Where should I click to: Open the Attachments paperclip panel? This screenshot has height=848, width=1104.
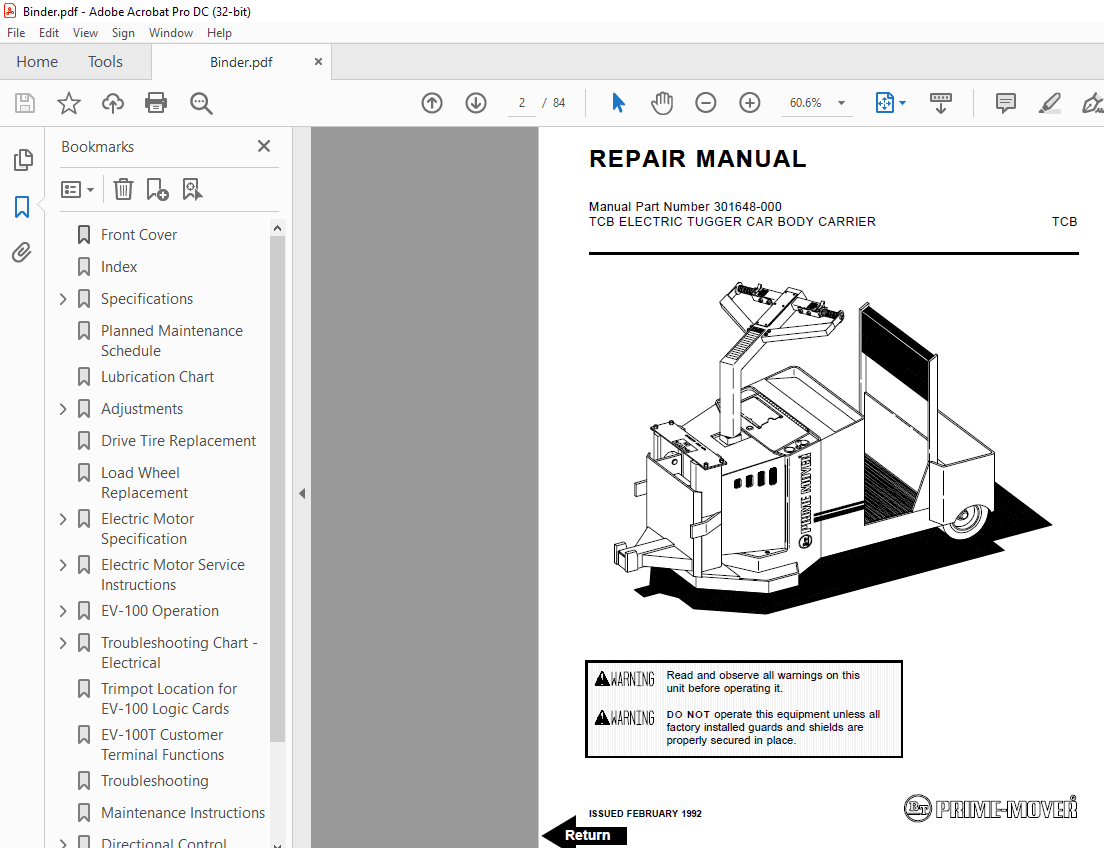point(22,253)
